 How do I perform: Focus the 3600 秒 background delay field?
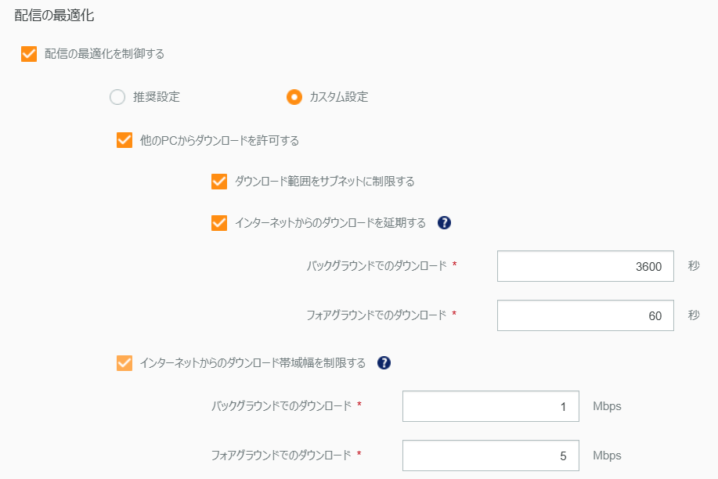pos(585,266)
